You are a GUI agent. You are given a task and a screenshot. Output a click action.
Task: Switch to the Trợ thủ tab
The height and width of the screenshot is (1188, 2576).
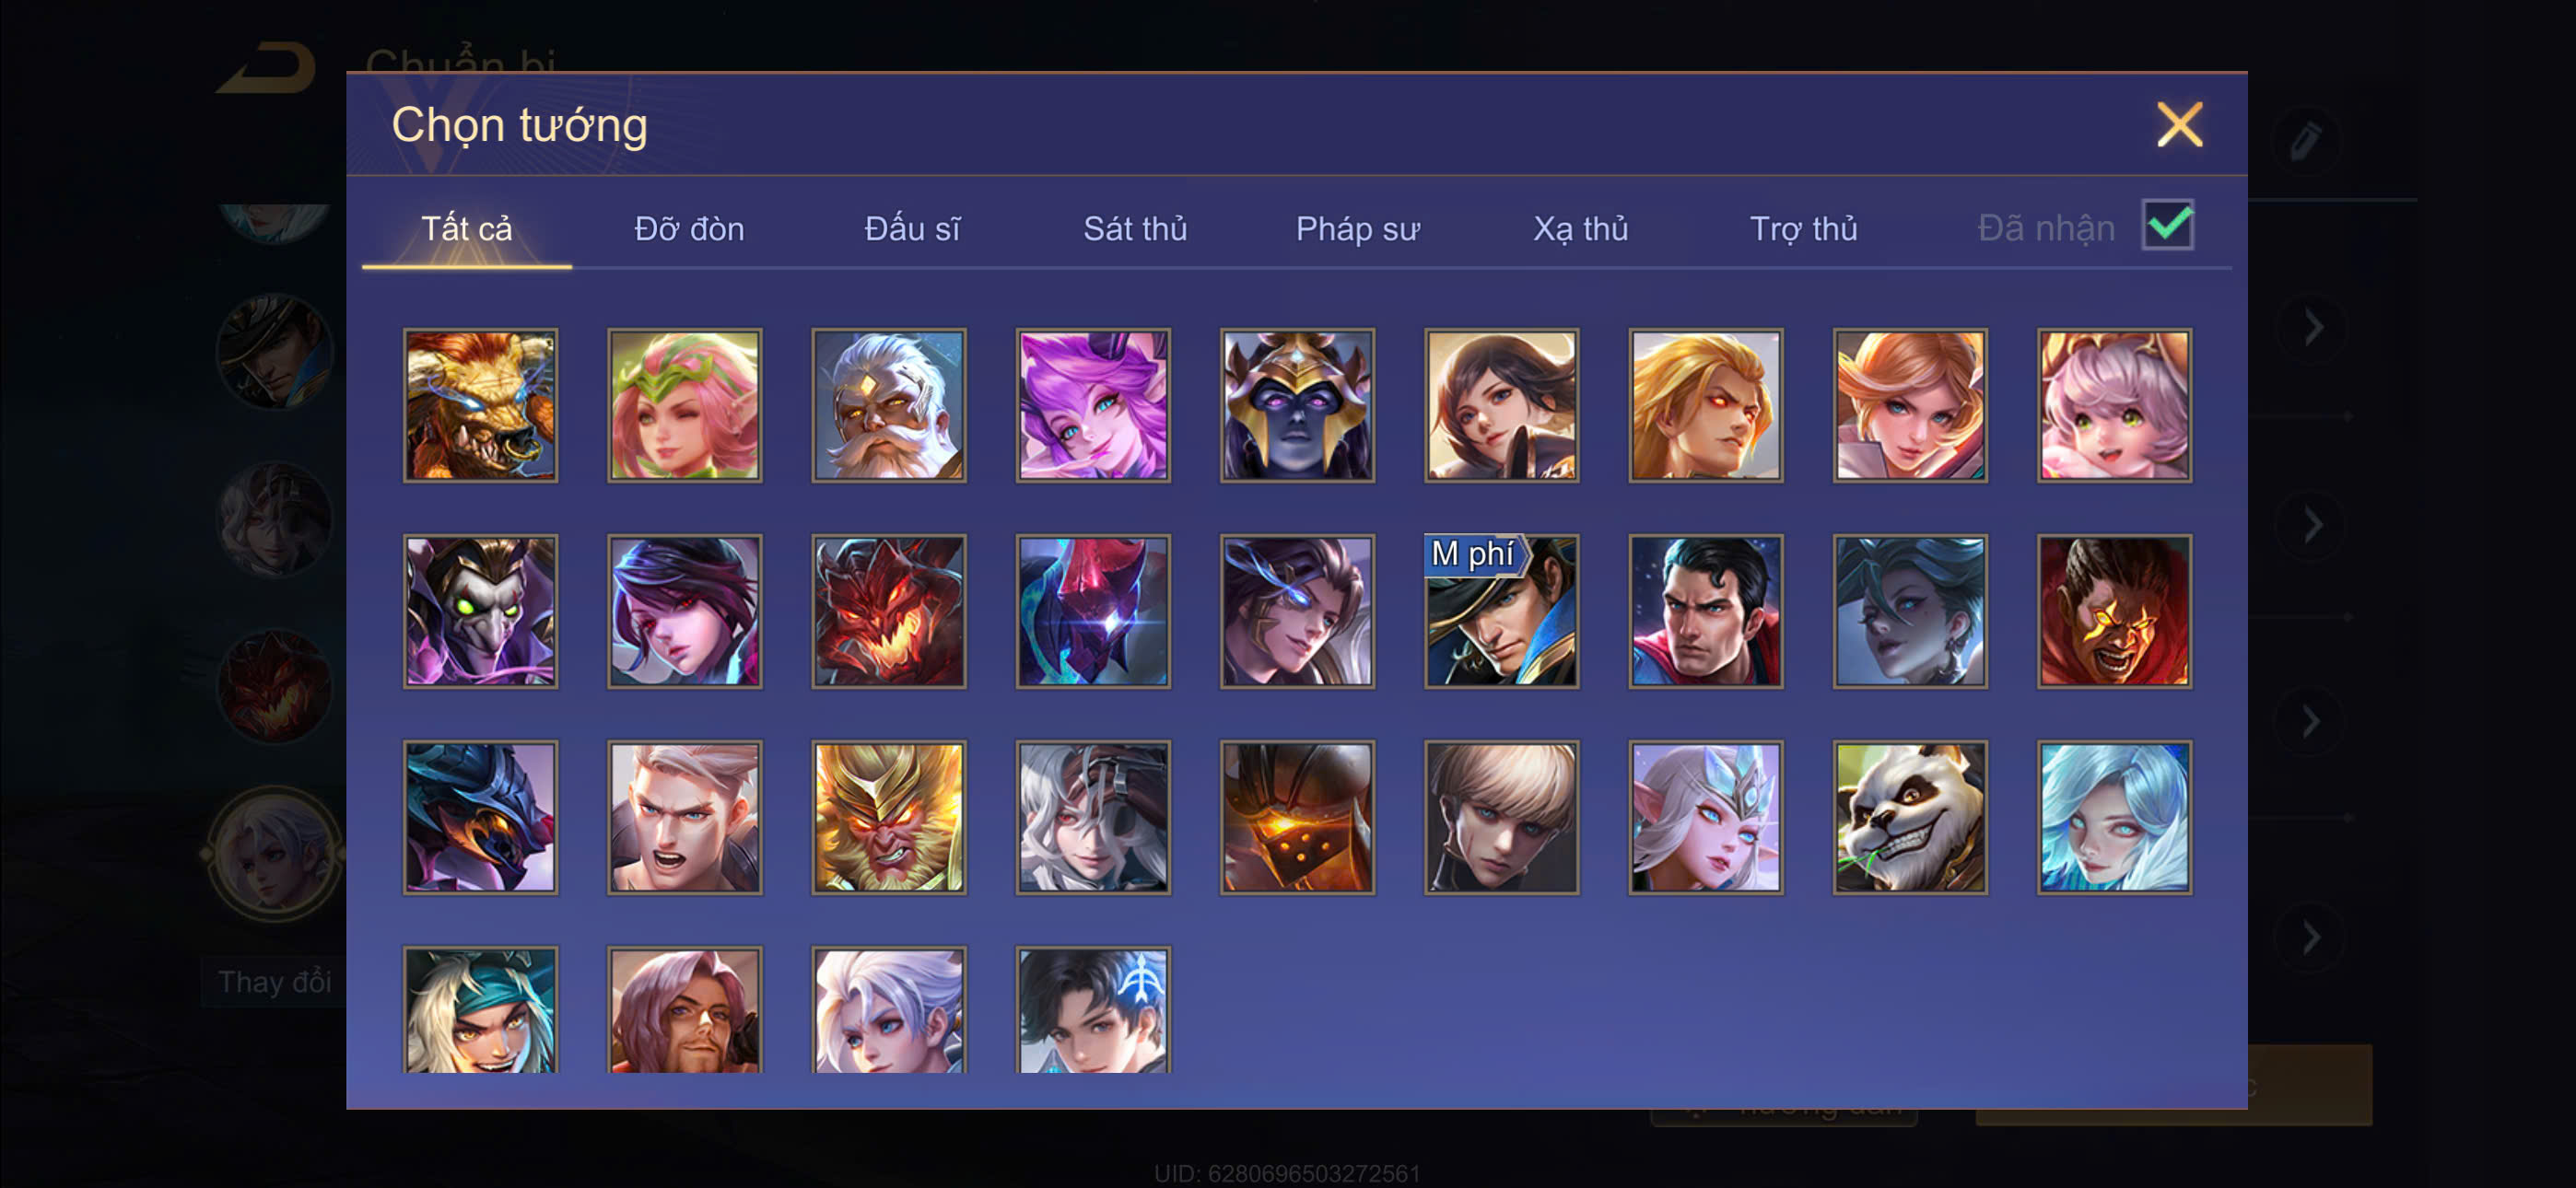[x=1803, y=229]
